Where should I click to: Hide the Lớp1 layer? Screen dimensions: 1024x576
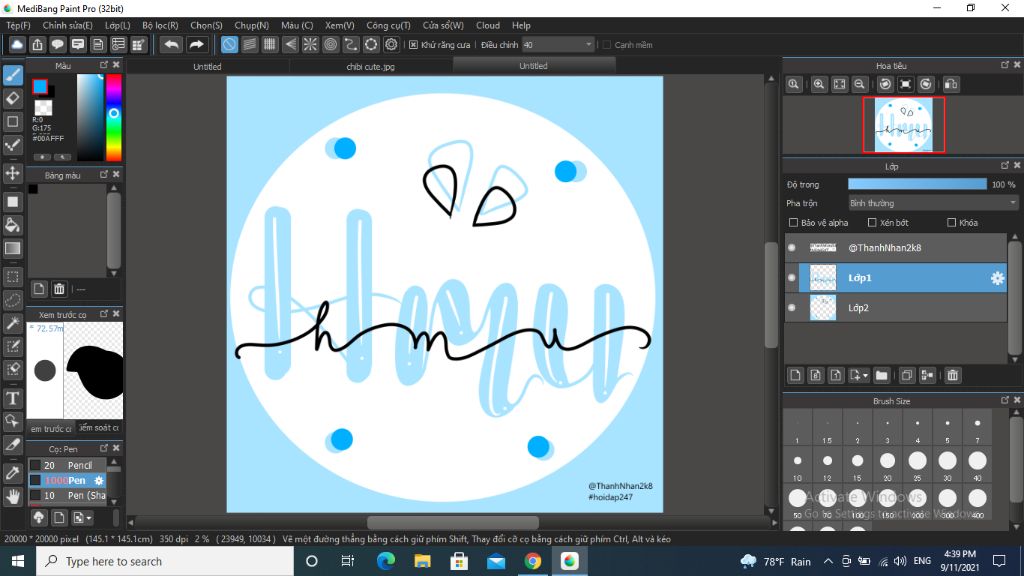click(792, 278)
